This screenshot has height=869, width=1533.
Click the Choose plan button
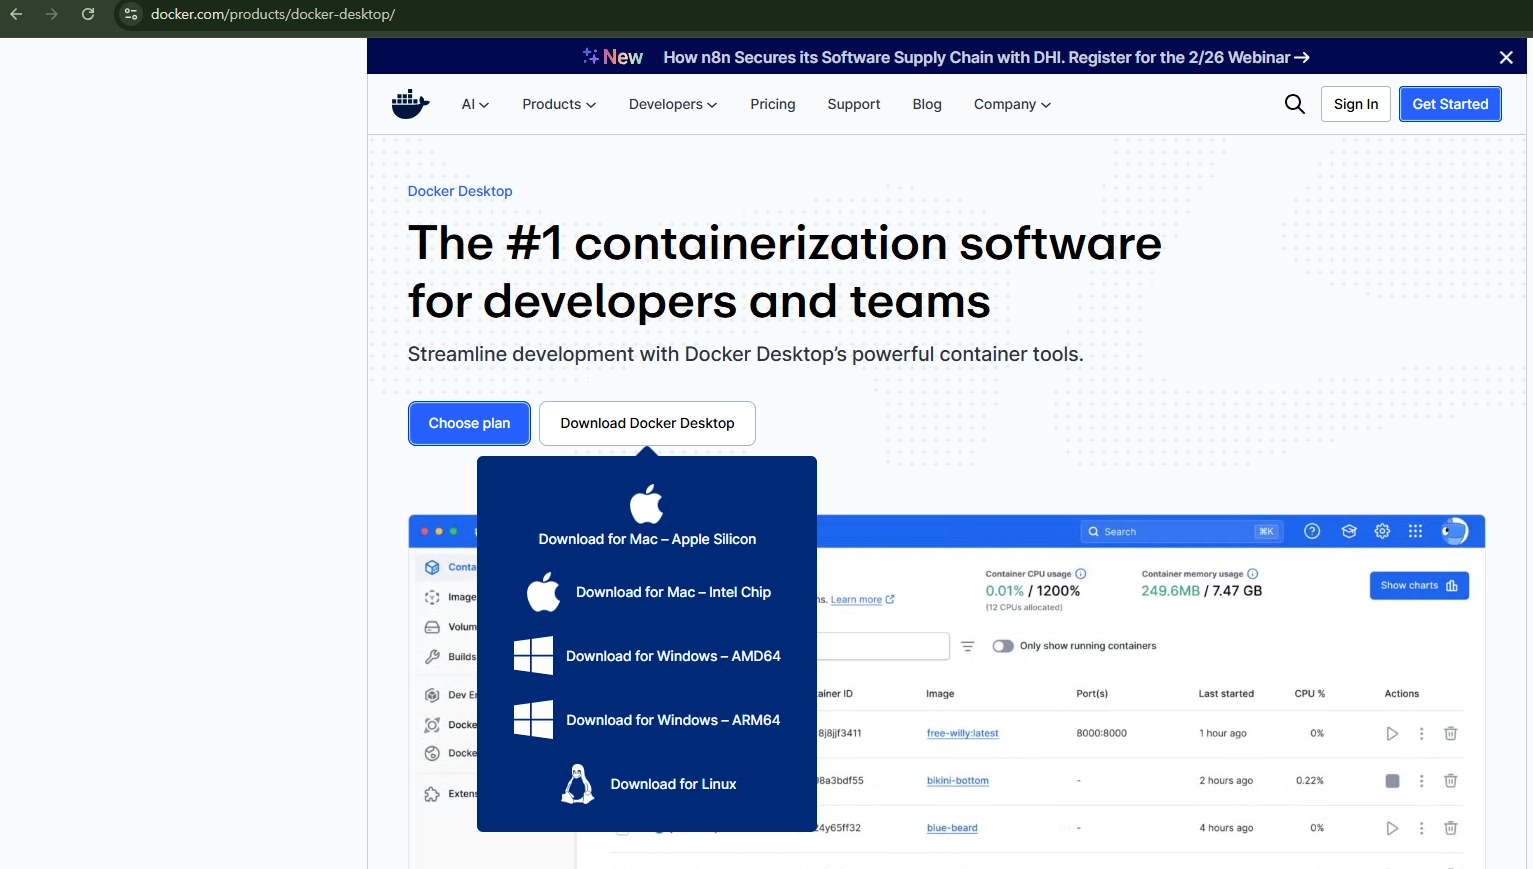tap(469, 423)
